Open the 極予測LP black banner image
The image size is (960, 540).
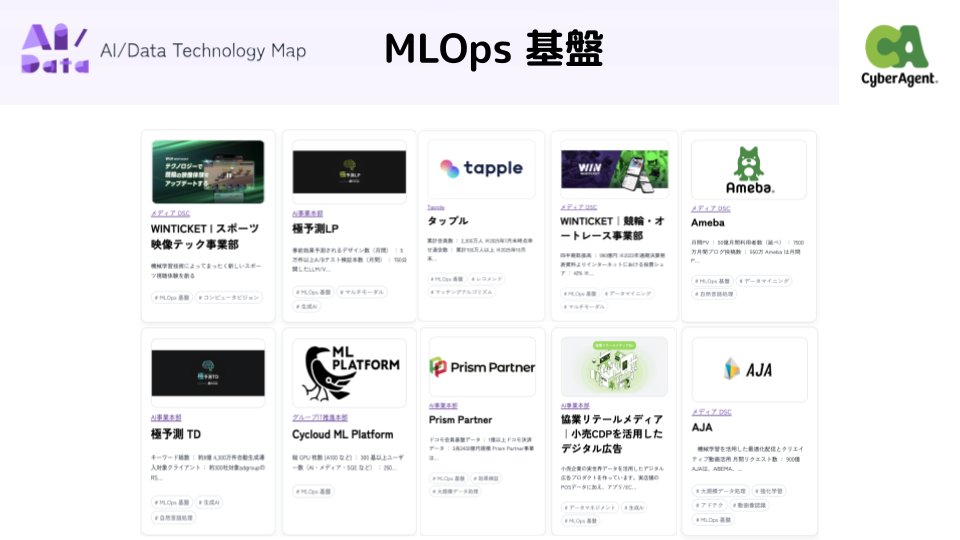coord(349,172)
